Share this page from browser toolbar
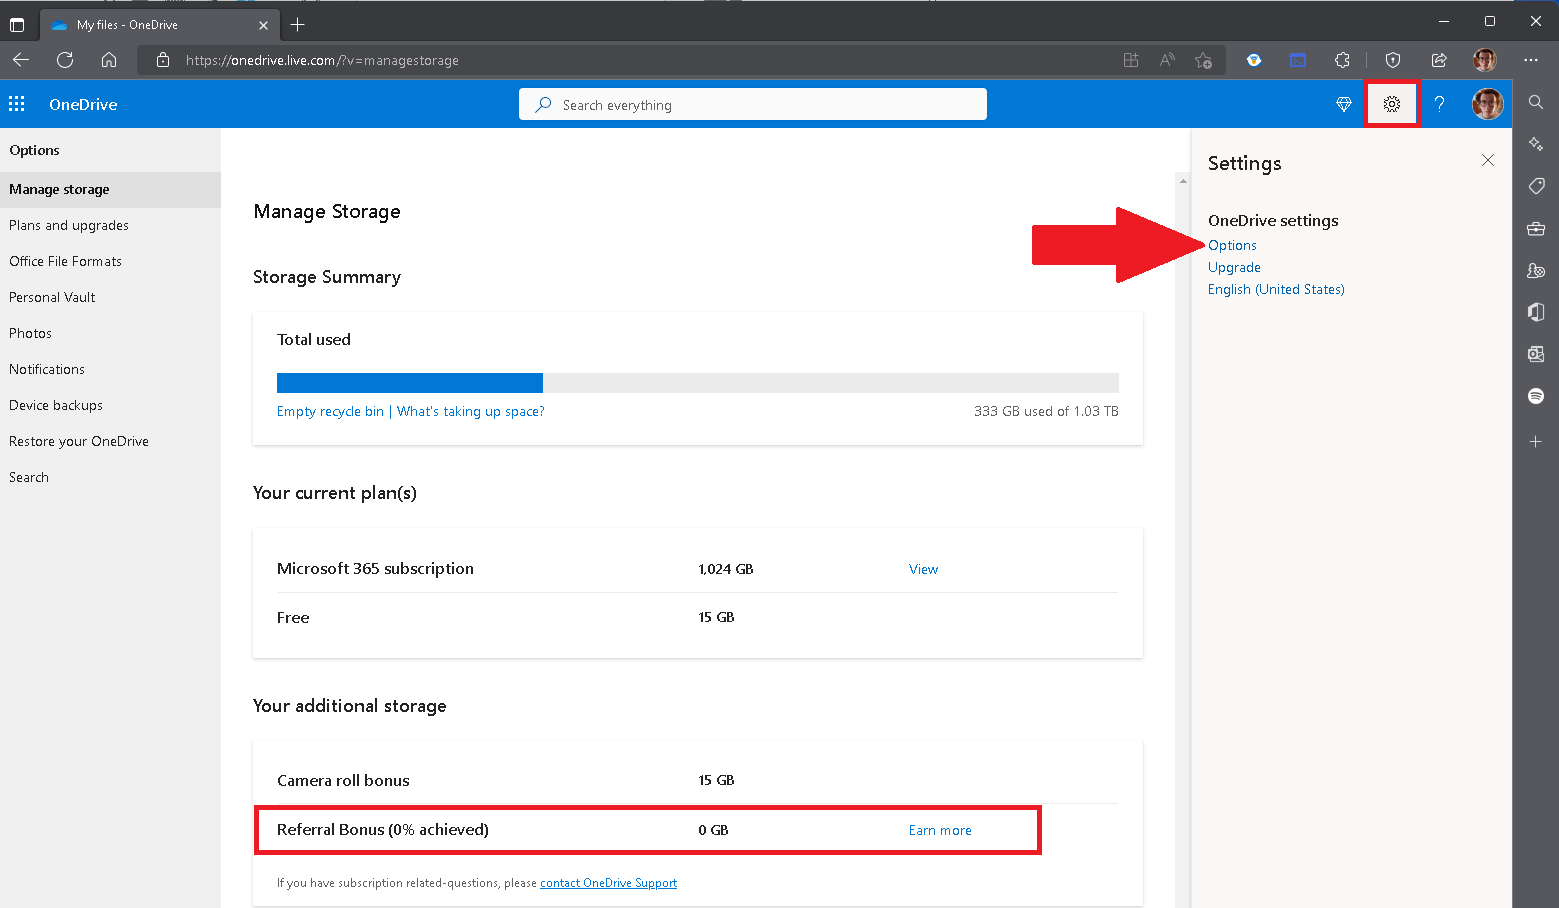 1439,60
